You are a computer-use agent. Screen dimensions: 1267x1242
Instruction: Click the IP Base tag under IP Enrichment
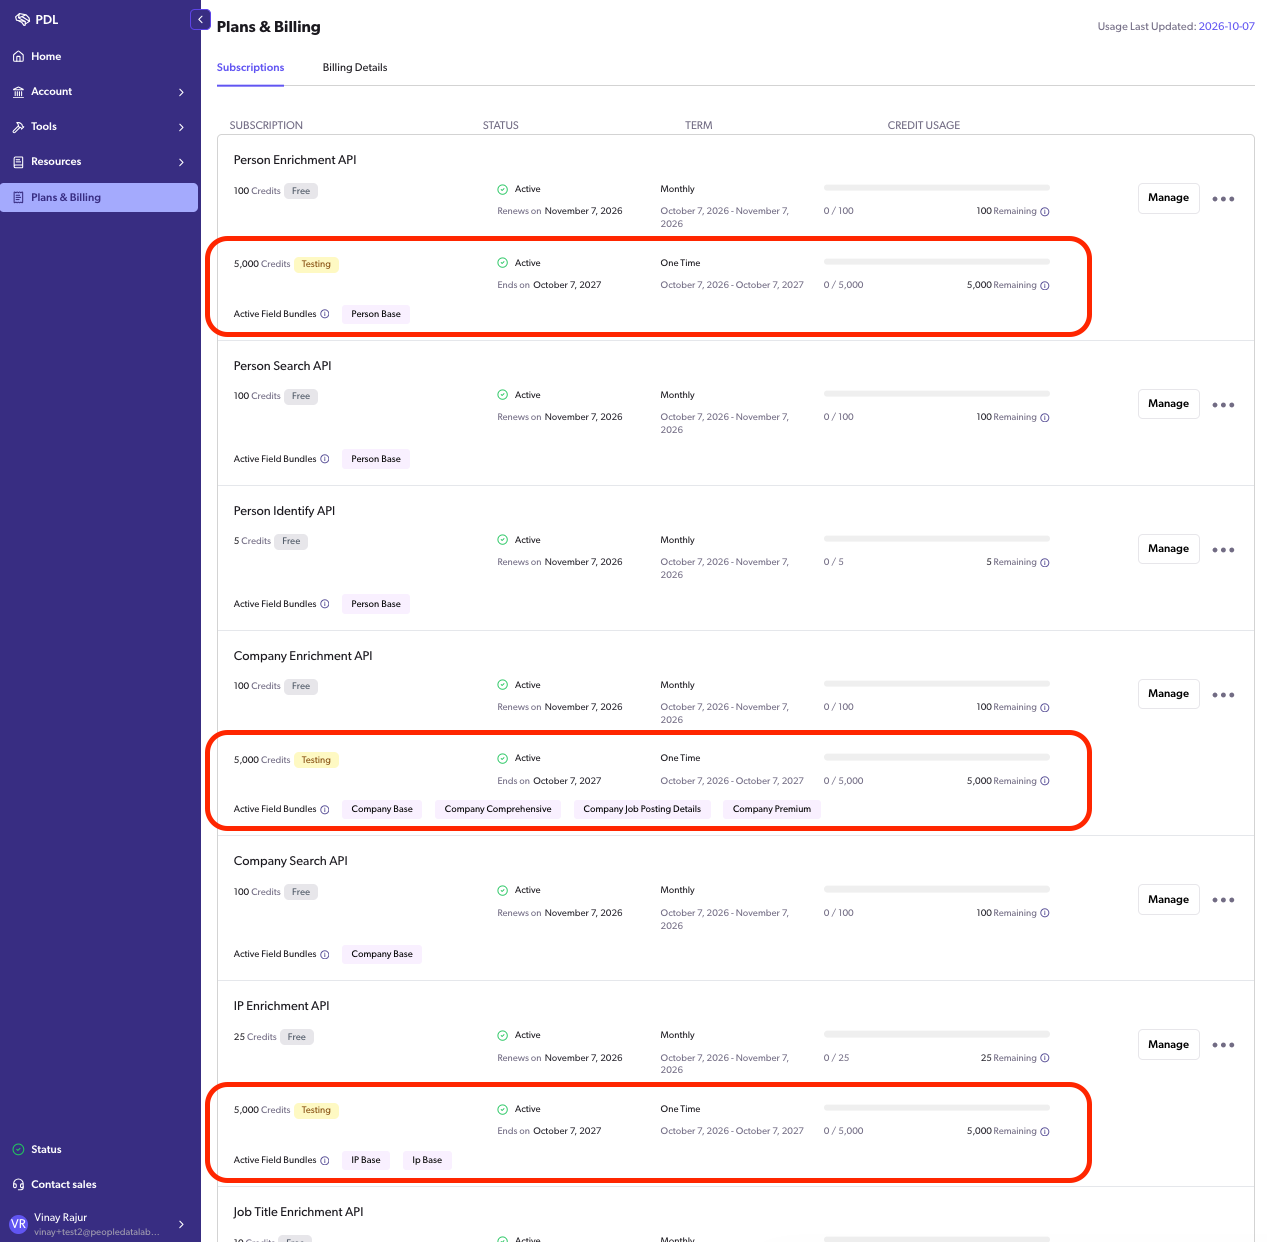366,1160
